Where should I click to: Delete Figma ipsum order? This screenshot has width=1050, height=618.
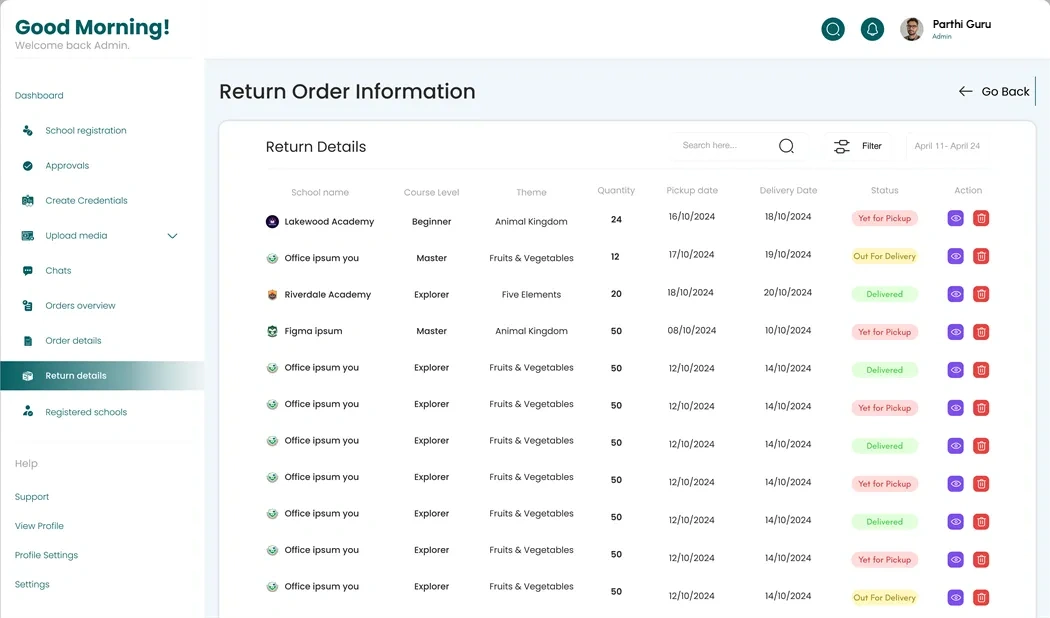[981, 332]
